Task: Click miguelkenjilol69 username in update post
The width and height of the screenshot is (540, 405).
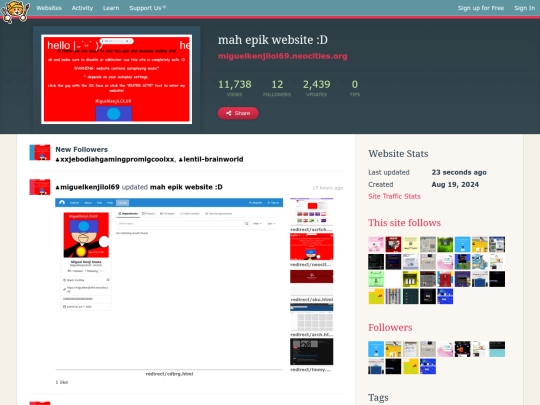Action: (x=87, y=187)
